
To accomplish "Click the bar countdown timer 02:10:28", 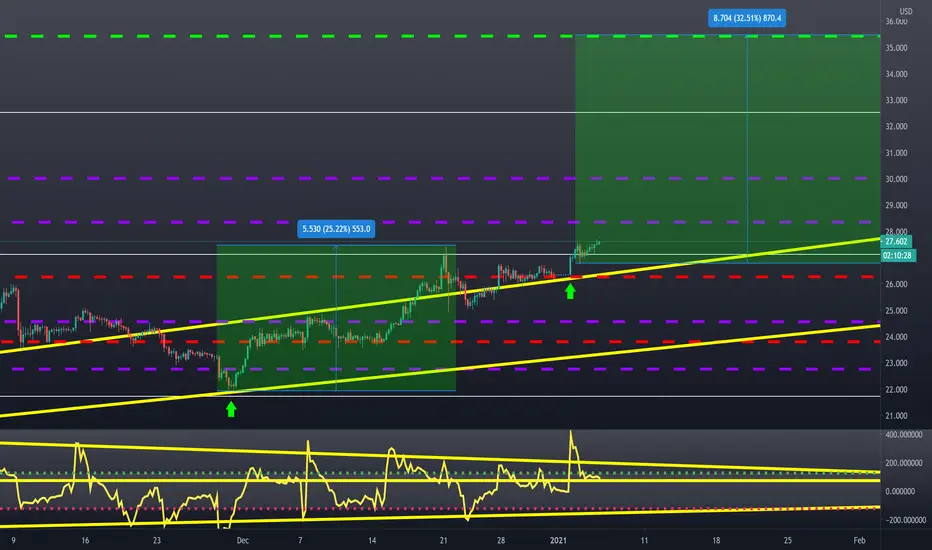I will [x=898, y=256].
